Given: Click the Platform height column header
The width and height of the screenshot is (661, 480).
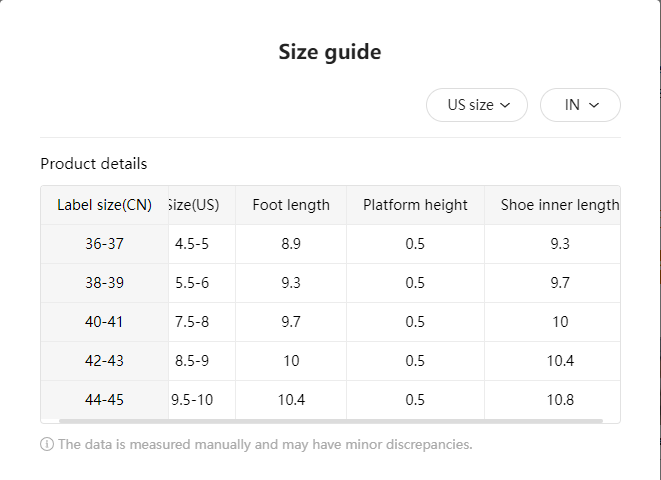Looking at the screenshot, I should pos(415,205).
